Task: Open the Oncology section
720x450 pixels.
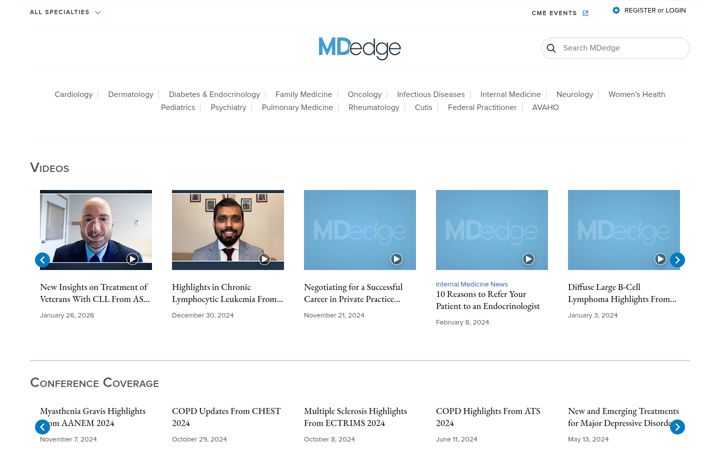Action: [x=365, y=94]
